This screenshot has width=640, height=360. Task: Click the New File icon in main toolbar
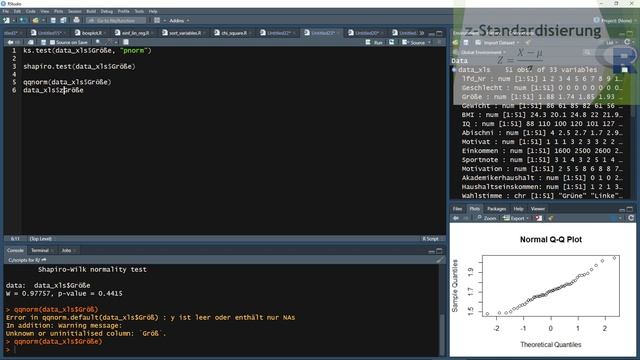point(6,20)
